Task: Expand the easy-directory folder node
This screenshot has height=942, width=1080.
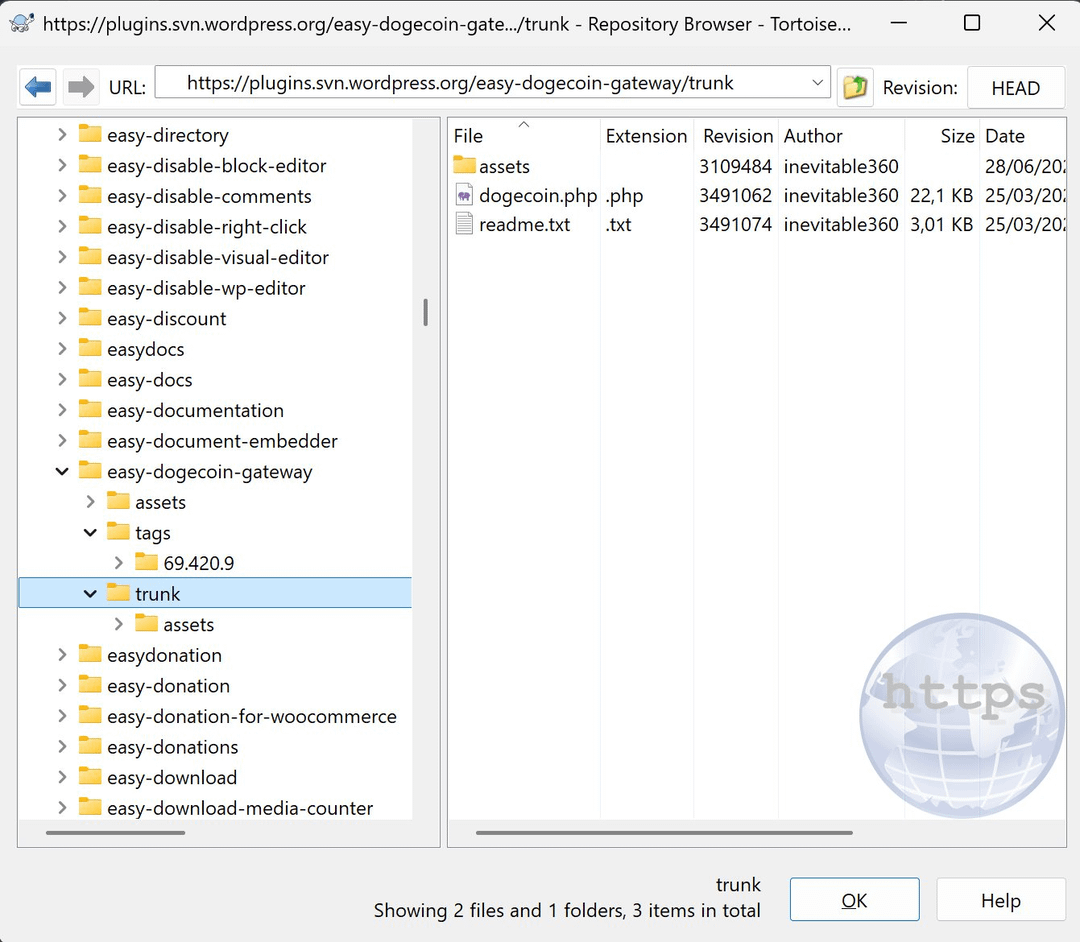Action: click(x=62, y=135)
